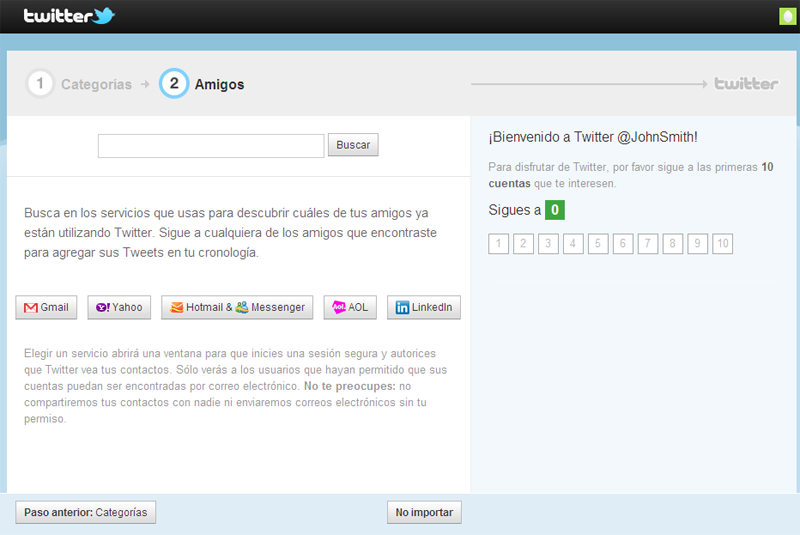Click the 'No te preocupes:' bold text

(x=349, y=386)
